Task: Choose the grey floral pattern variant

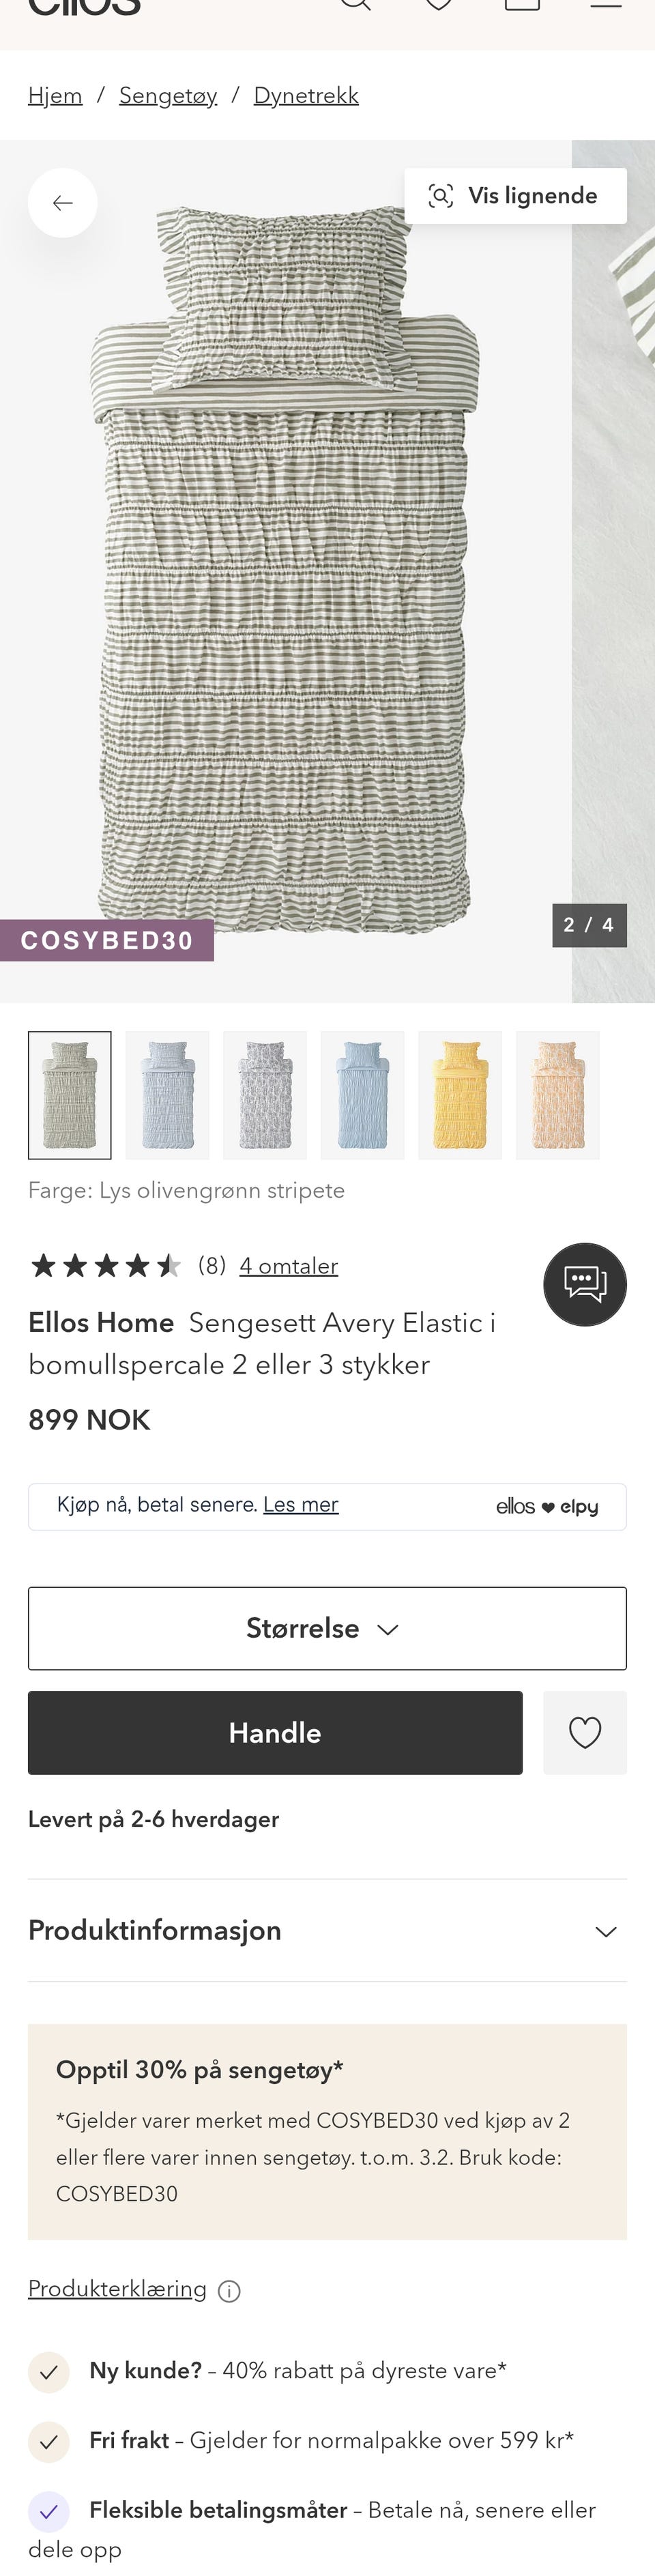Action: tap(265, 1095)
